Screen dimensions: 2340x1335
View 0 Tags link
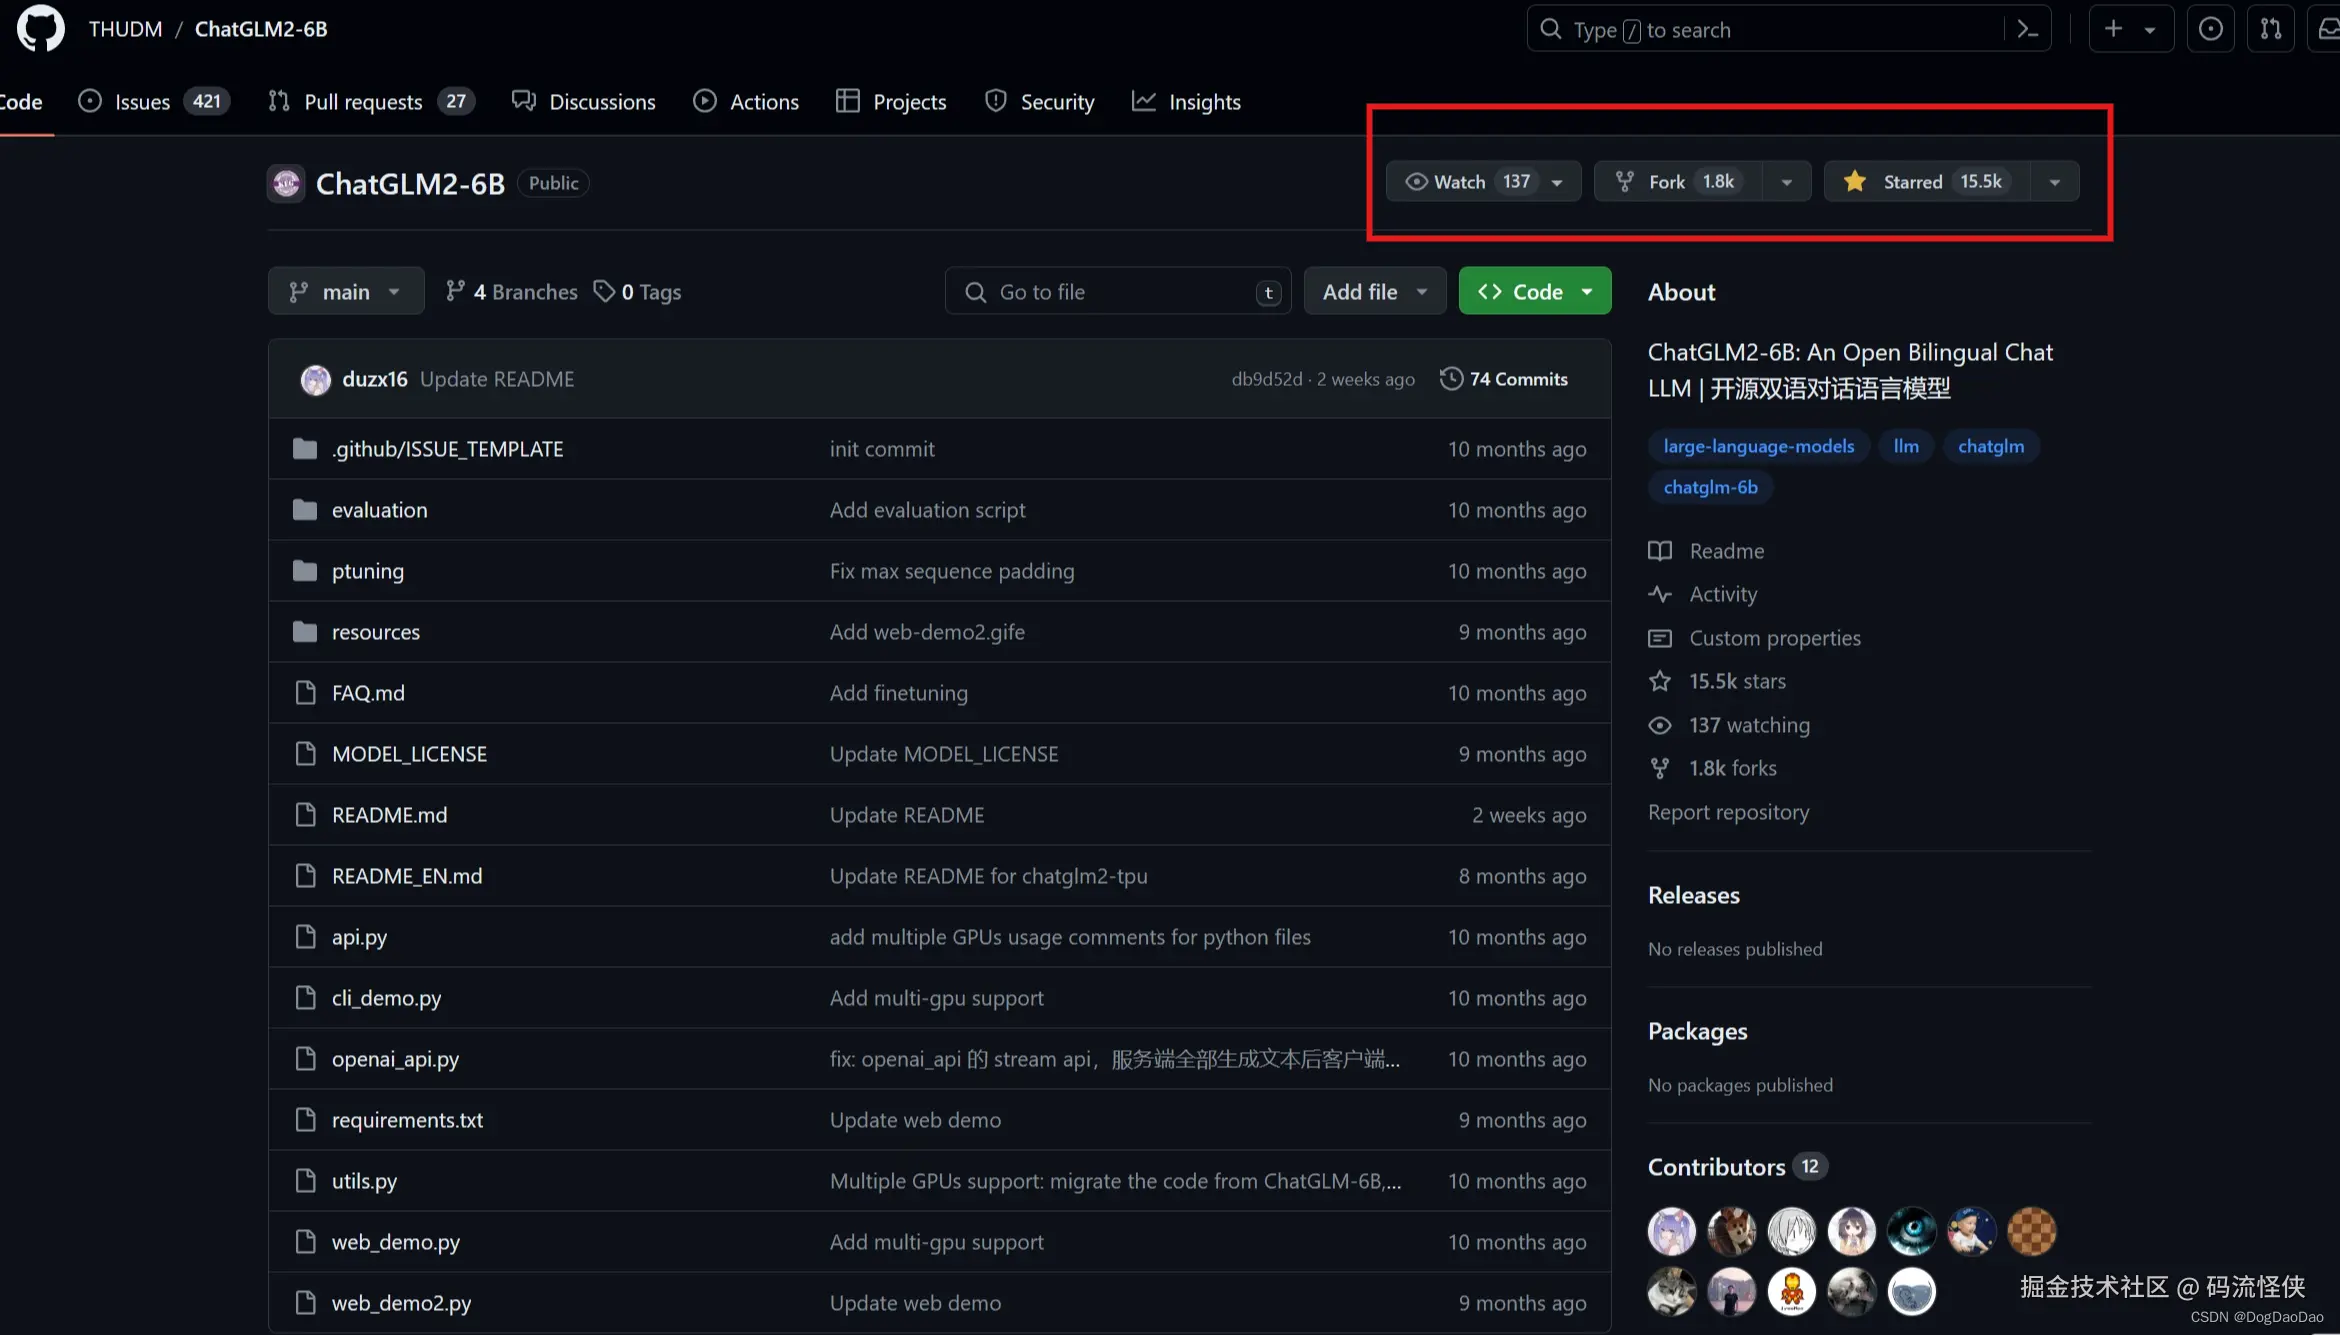click(638, 291)
